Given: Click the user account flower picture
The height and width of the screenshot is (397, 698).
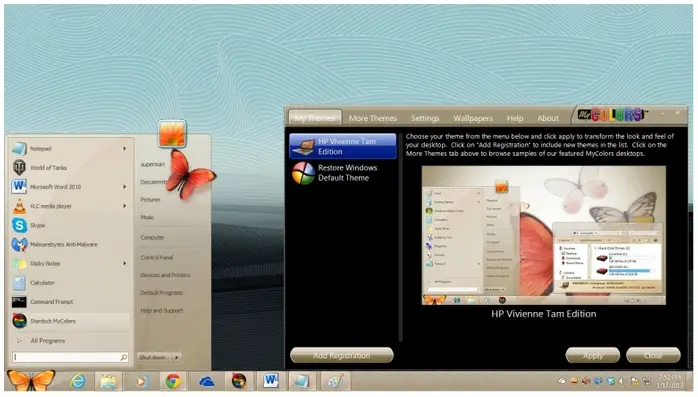Looking at the screenshot, I should pos(172,133).
